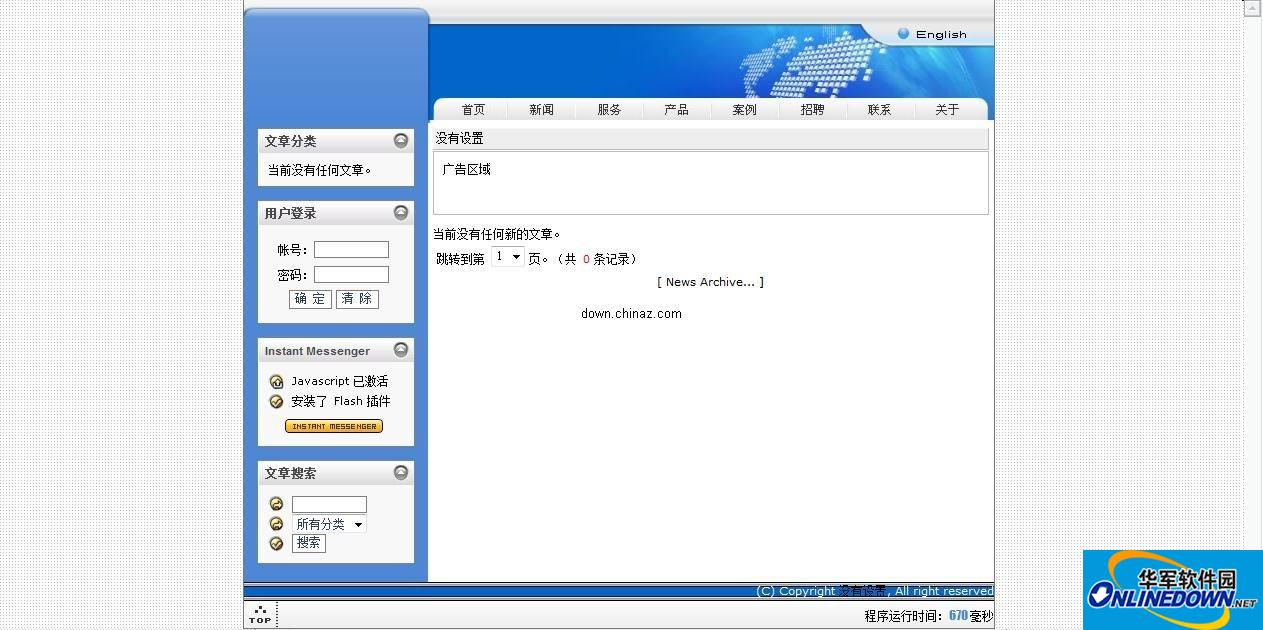
Task: Click the down.chinaz.com text
Action: (x=631, y=313)
